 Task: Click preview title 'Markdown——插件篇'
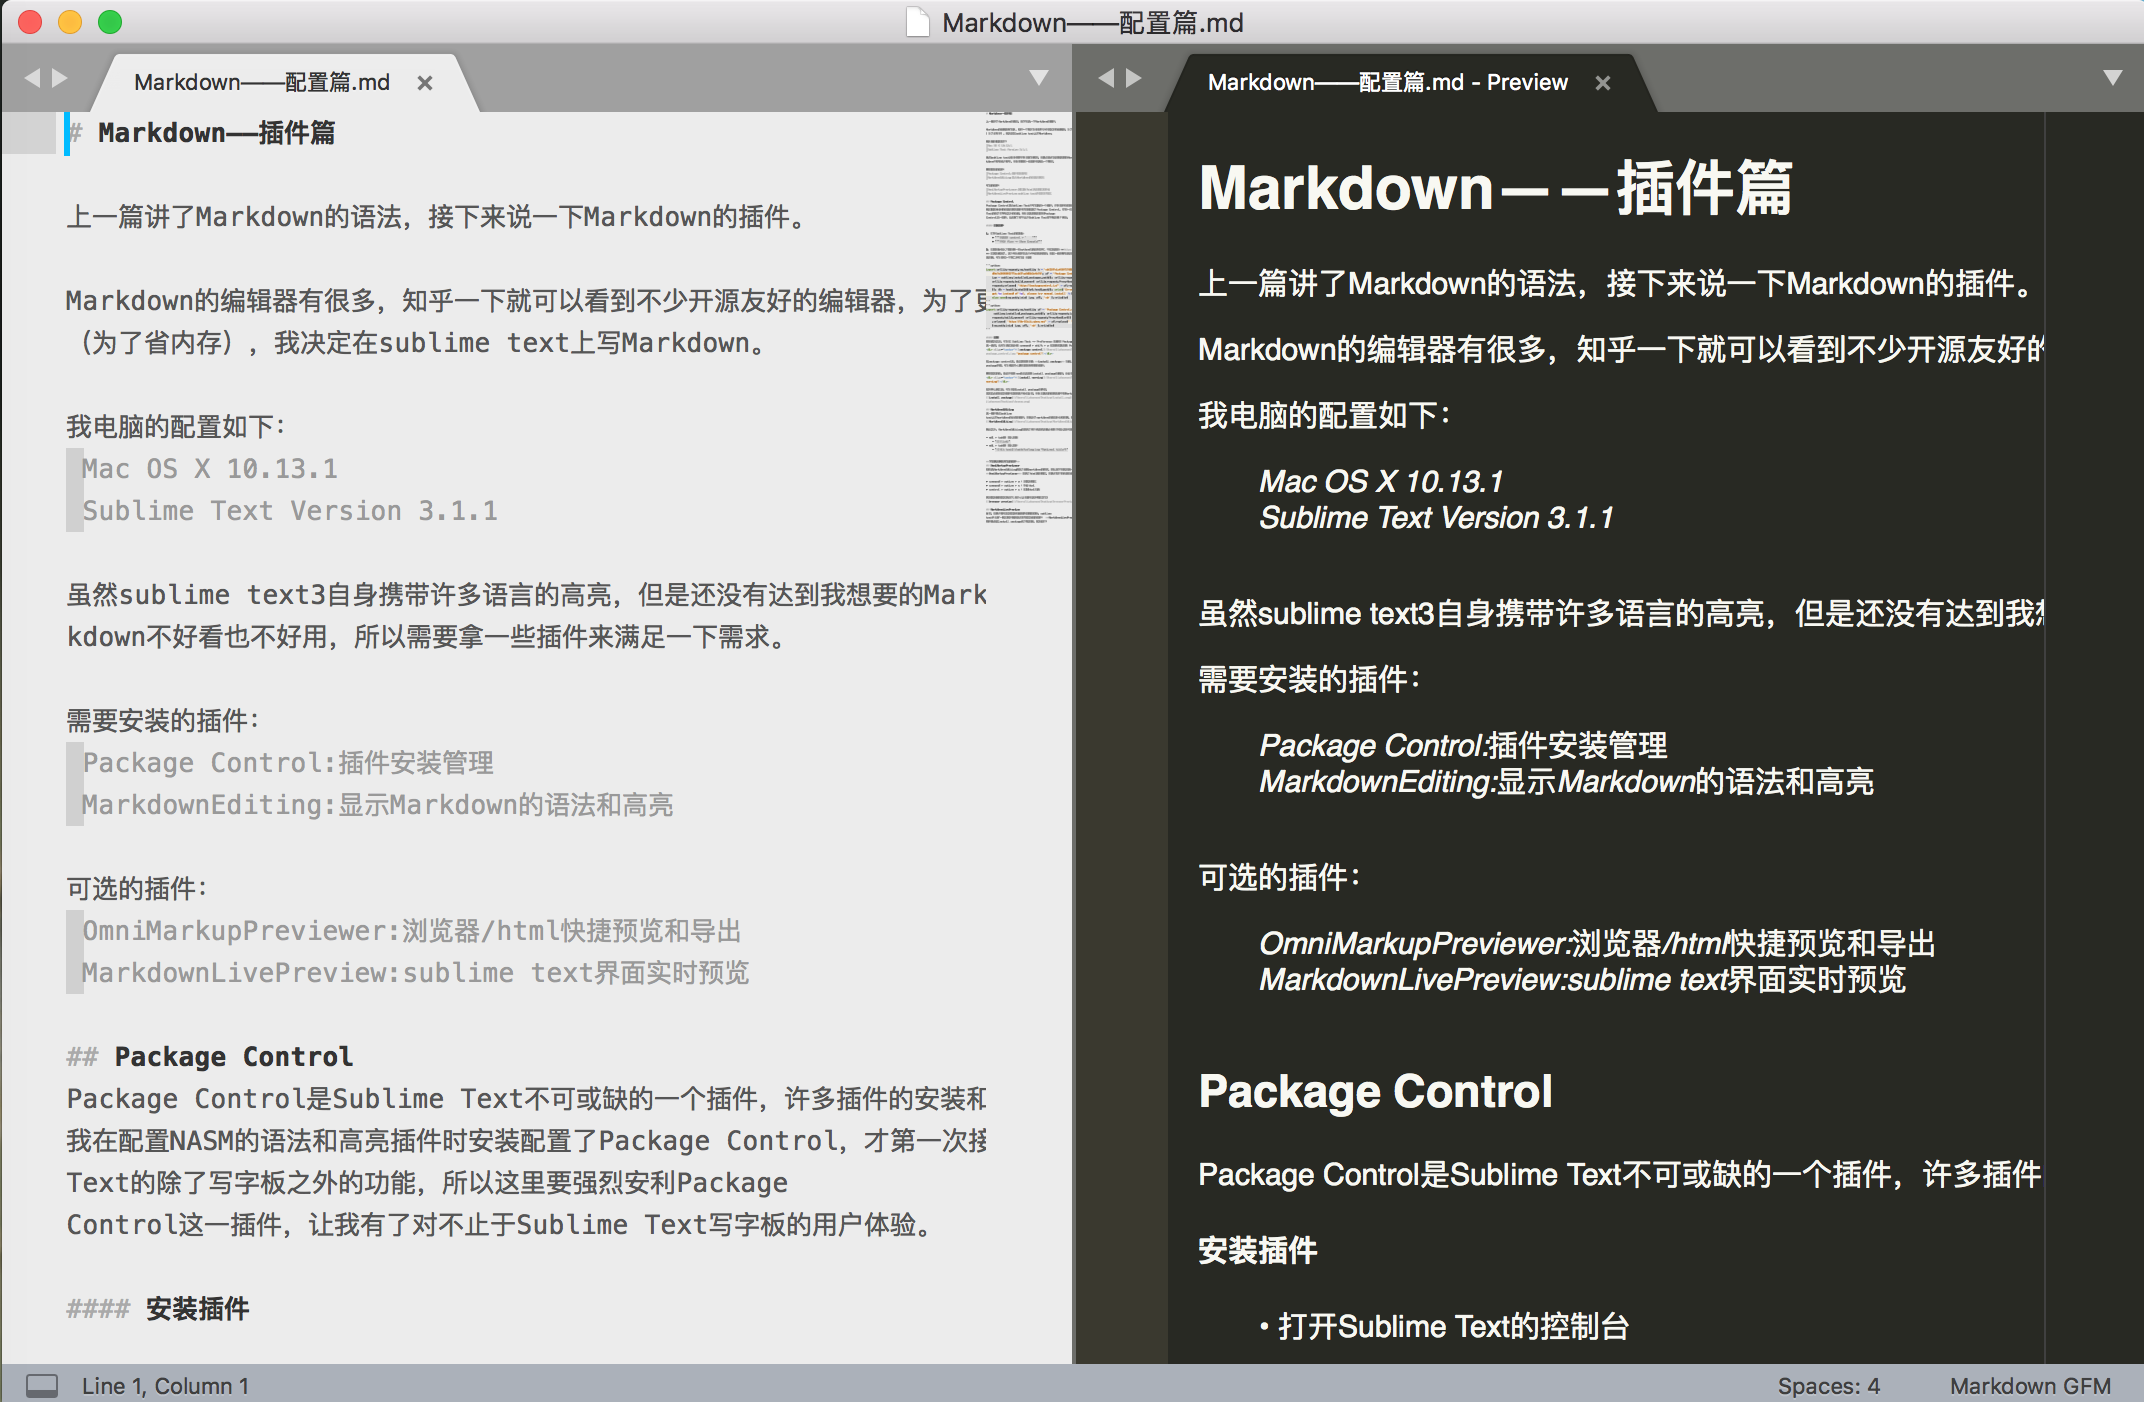pos(1495,188)
